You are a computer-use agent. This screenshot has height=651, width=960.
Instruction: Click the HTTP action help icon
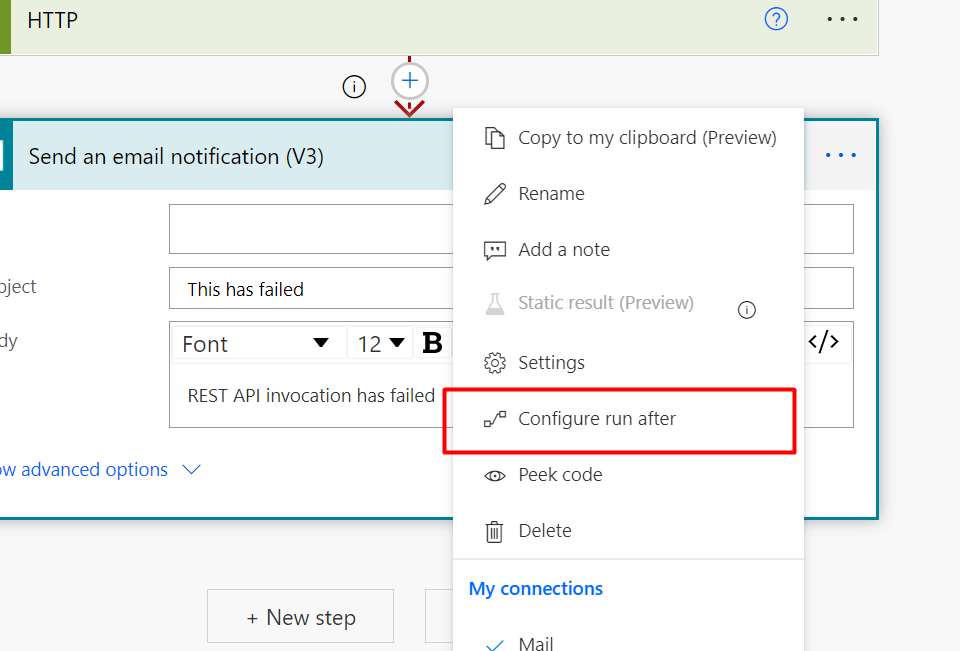[x=776, y=19]
